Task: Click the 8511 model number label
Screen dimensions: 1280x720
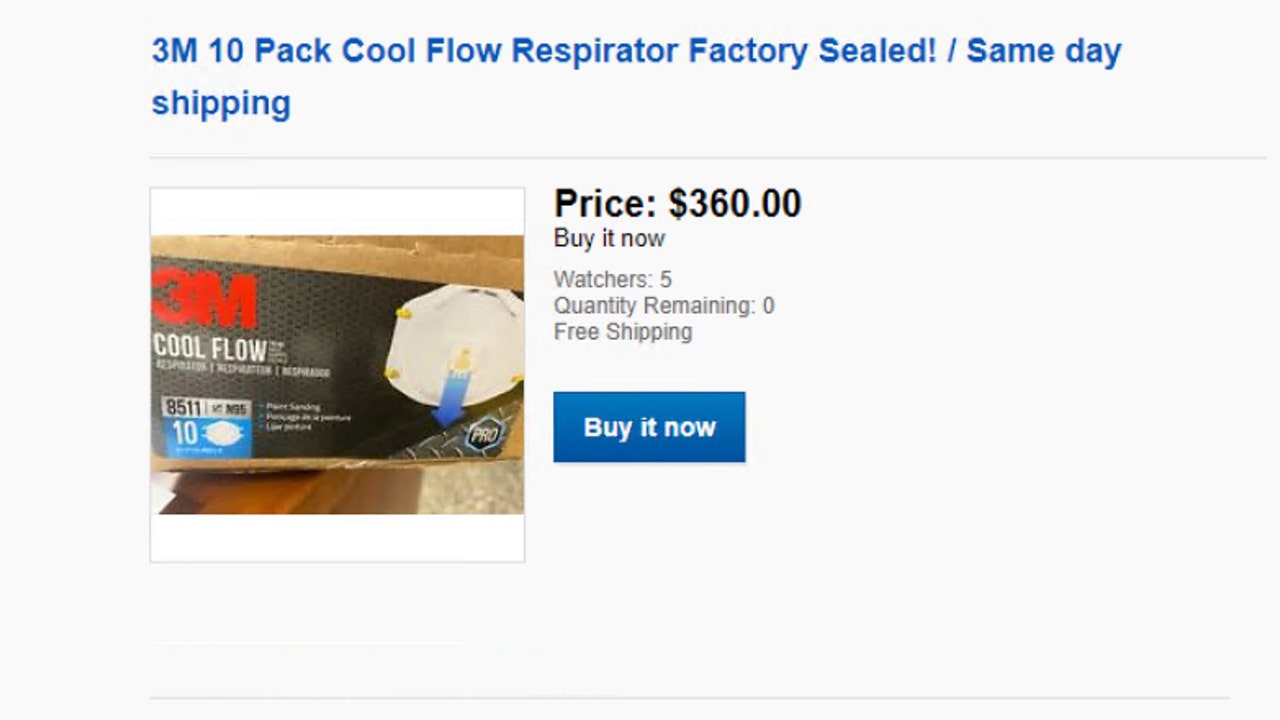Action: pyautogui.click(x=183, y=408)
